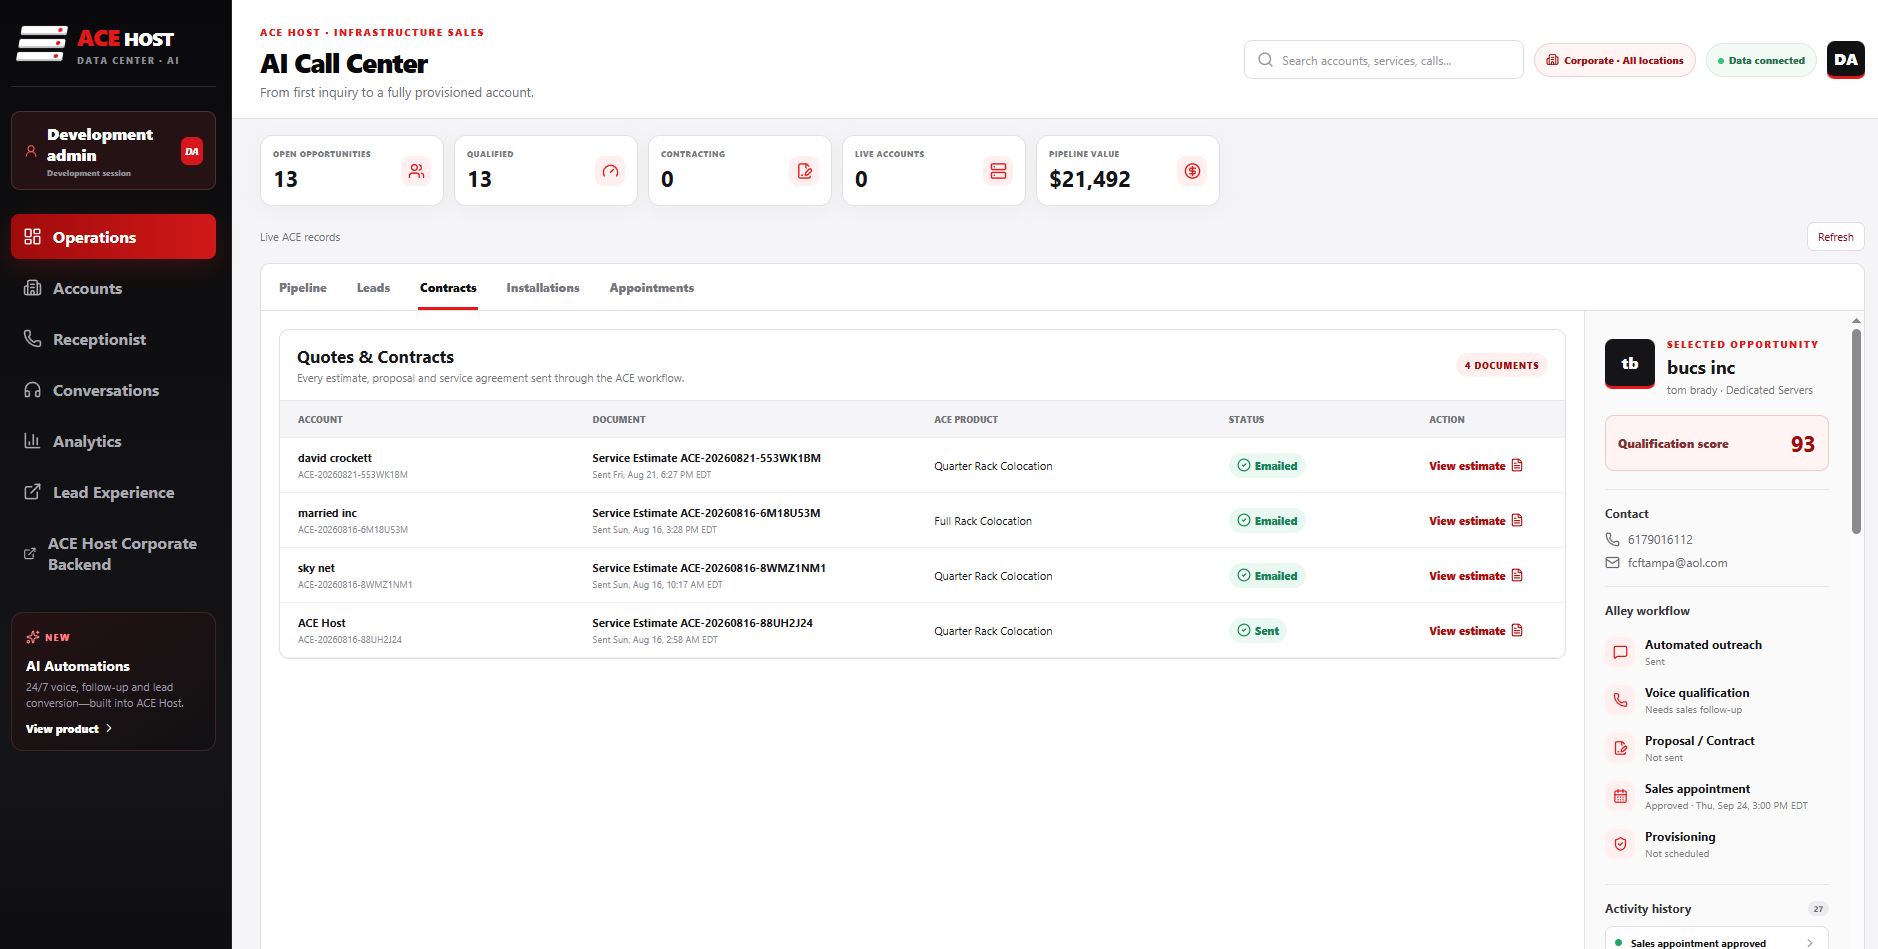Image resolution: width=1878 pixels, height=949 pixels.
Task: Switch to the Leads tab
Action: (373, 288)
